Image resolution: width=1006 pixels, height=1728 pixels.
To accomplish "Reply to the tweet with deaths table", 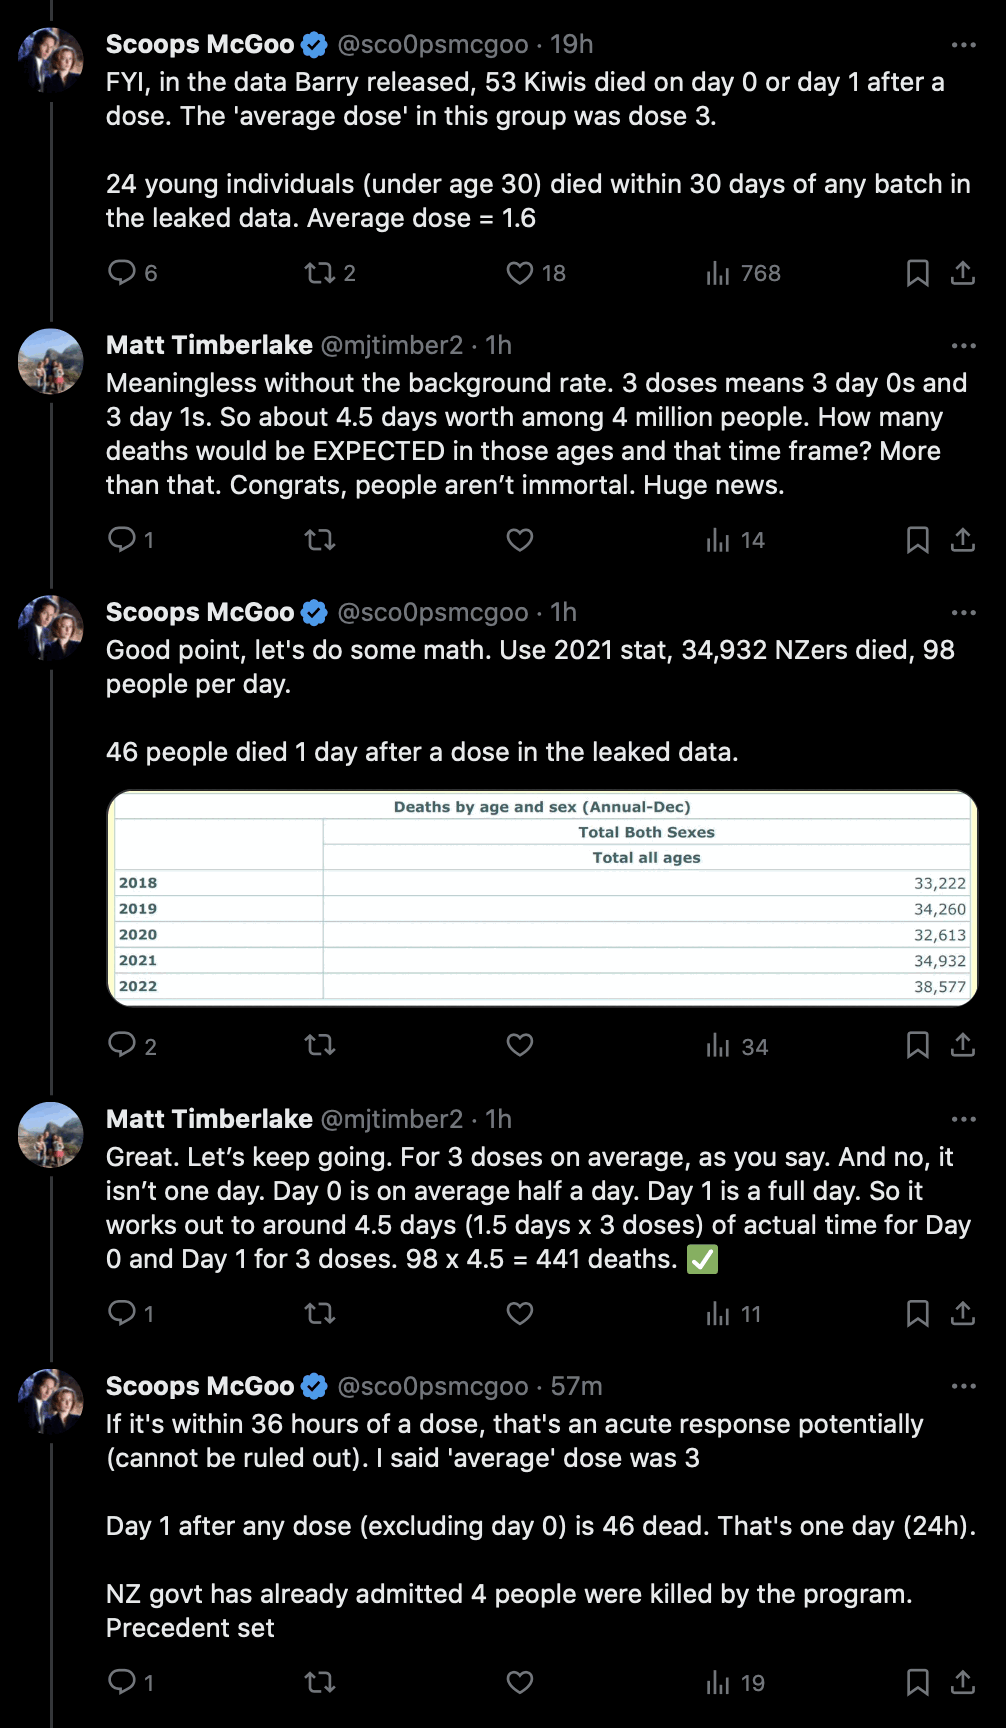I will pos(122,1045).
